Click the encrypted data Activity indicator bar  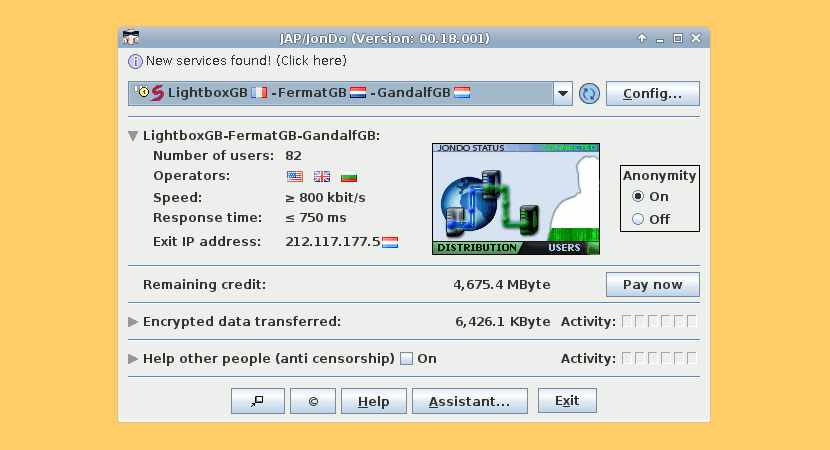tap(659, 321)
